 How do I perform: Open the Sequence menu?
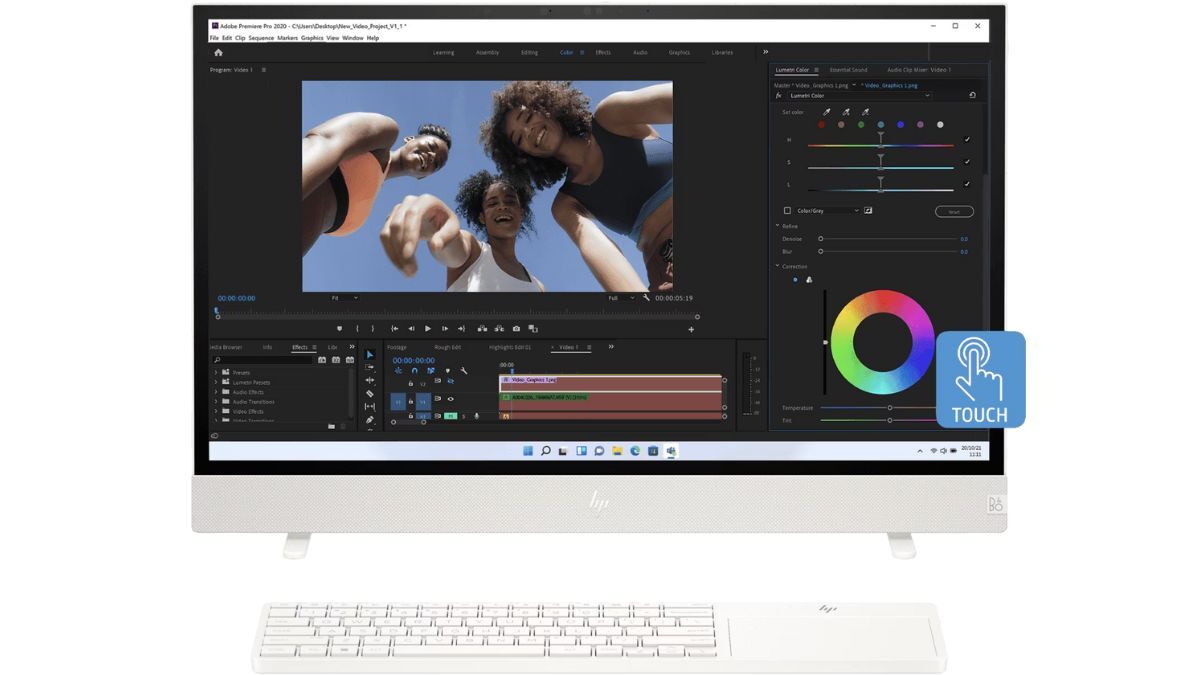coord(261,38)
